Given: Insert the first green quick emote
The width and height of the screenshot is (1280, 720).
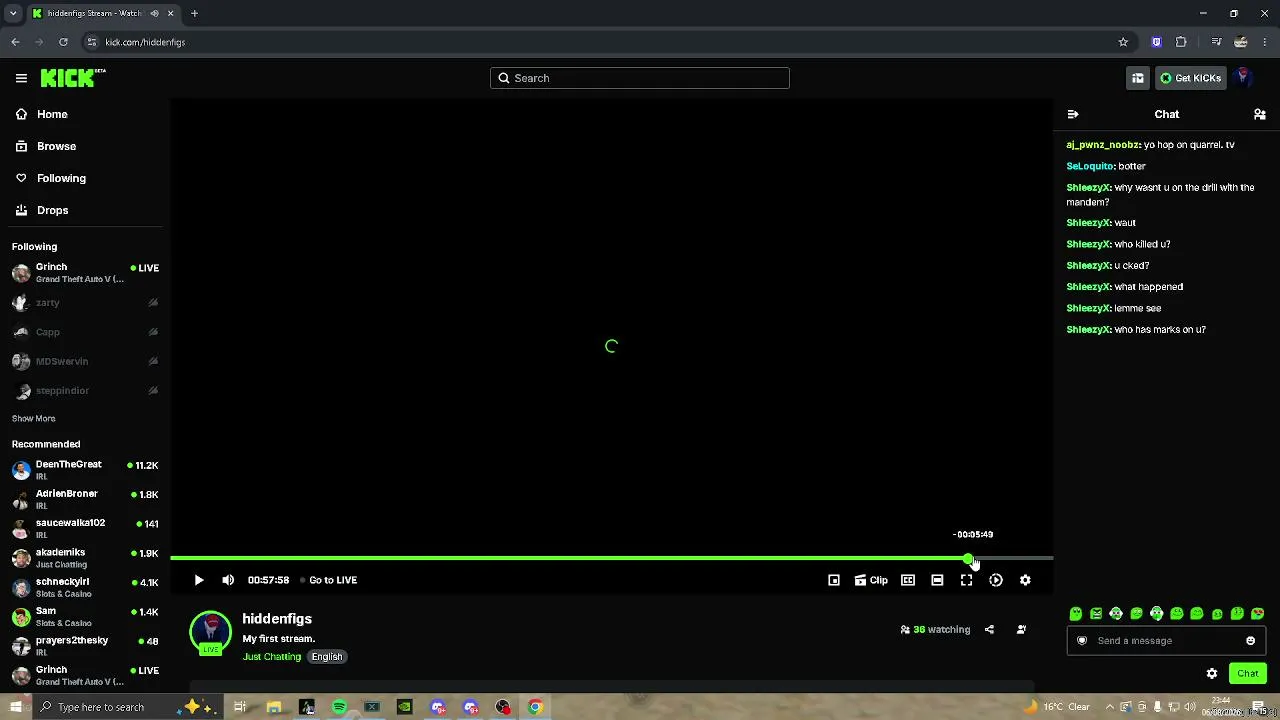Looking at the screenshot, I should [1076, 614].
